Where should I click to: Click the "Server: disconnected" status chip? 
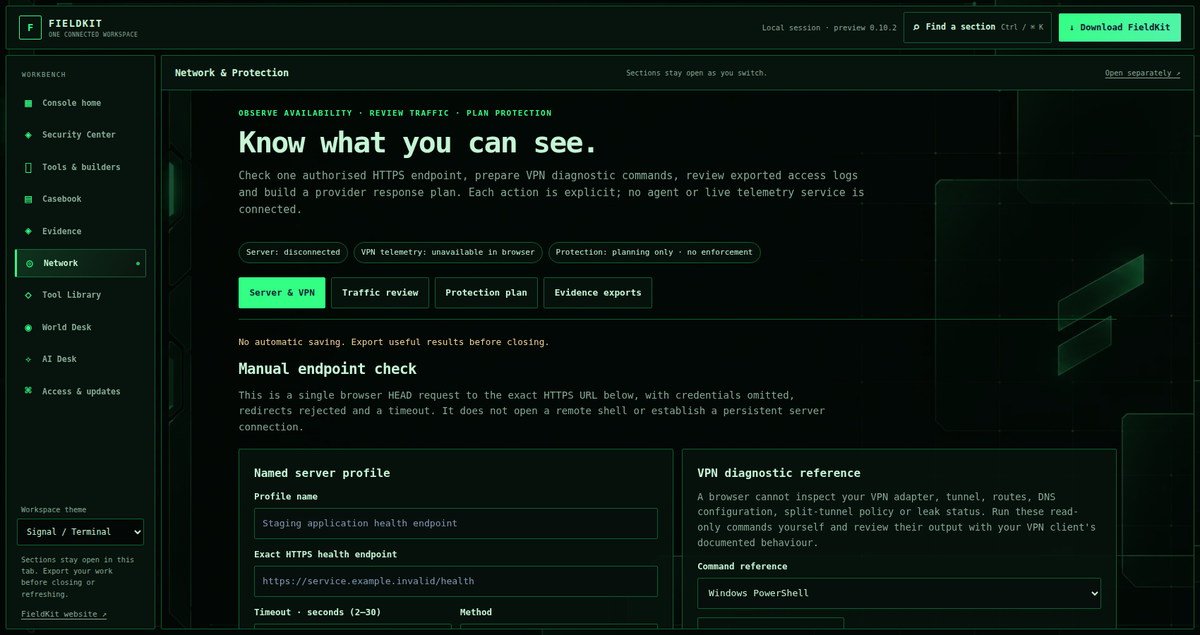click(x=293, y=252)
